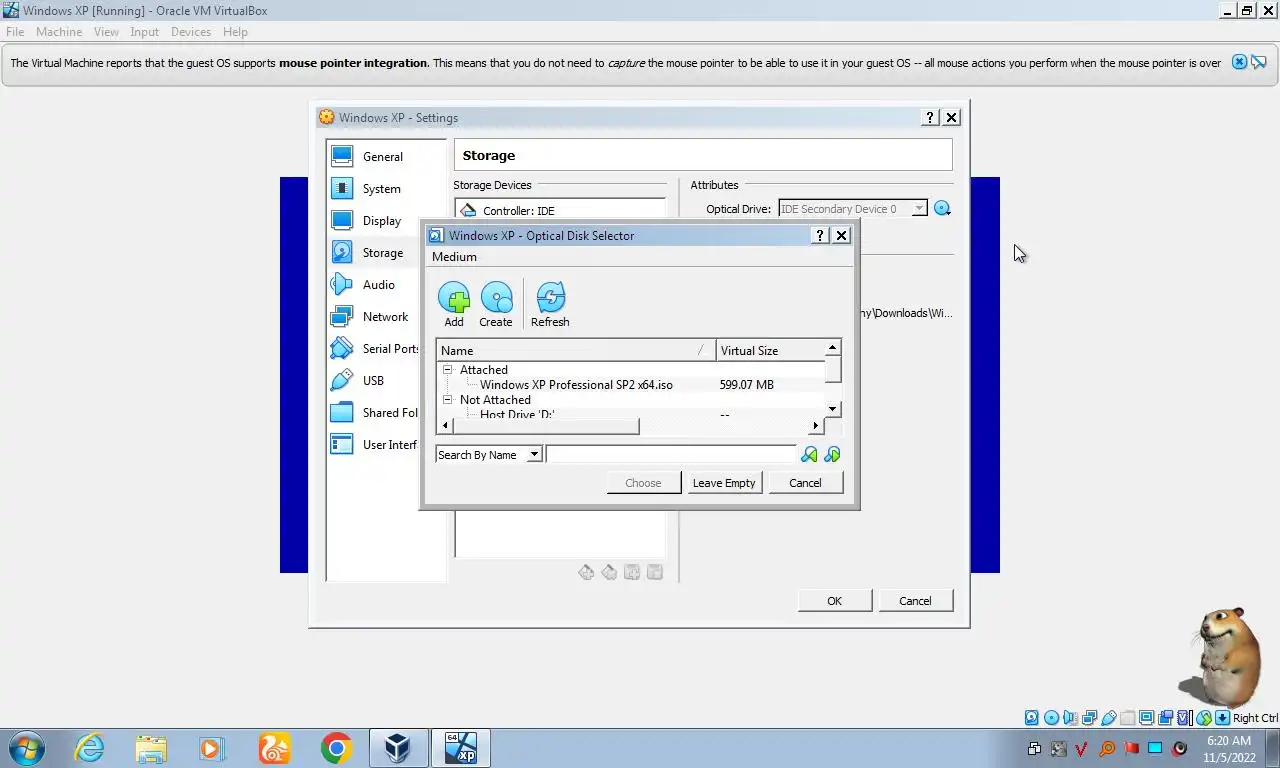
Task: Click the Settings window help button
Action: coord(930,118)
